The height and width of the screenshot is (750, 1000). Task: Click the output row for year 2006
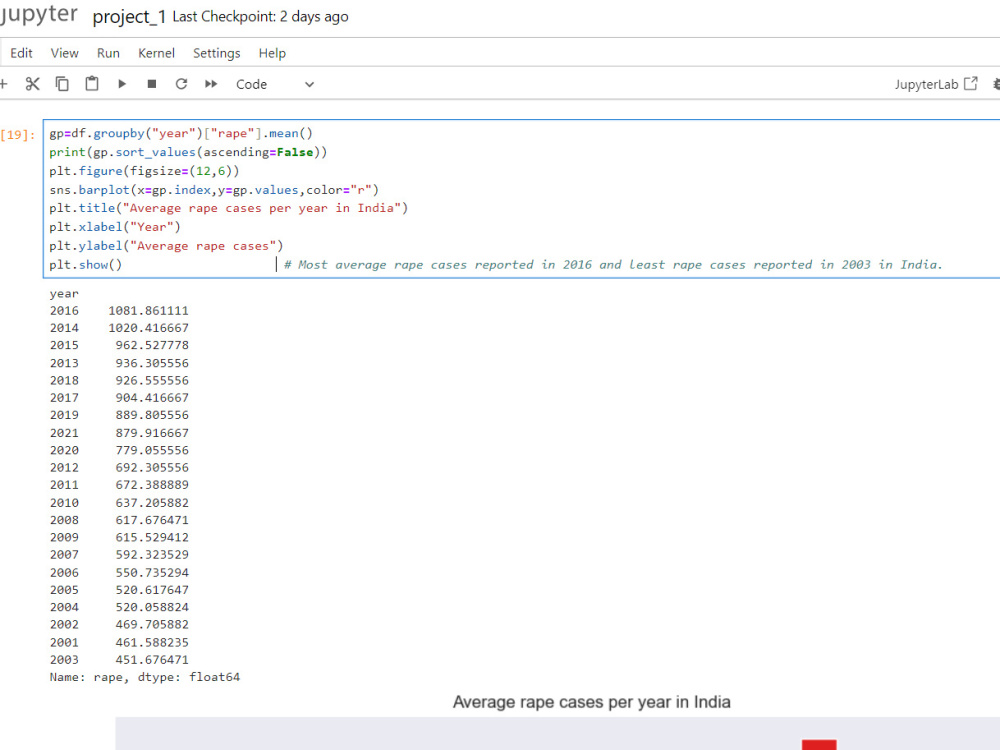point(119,572)
